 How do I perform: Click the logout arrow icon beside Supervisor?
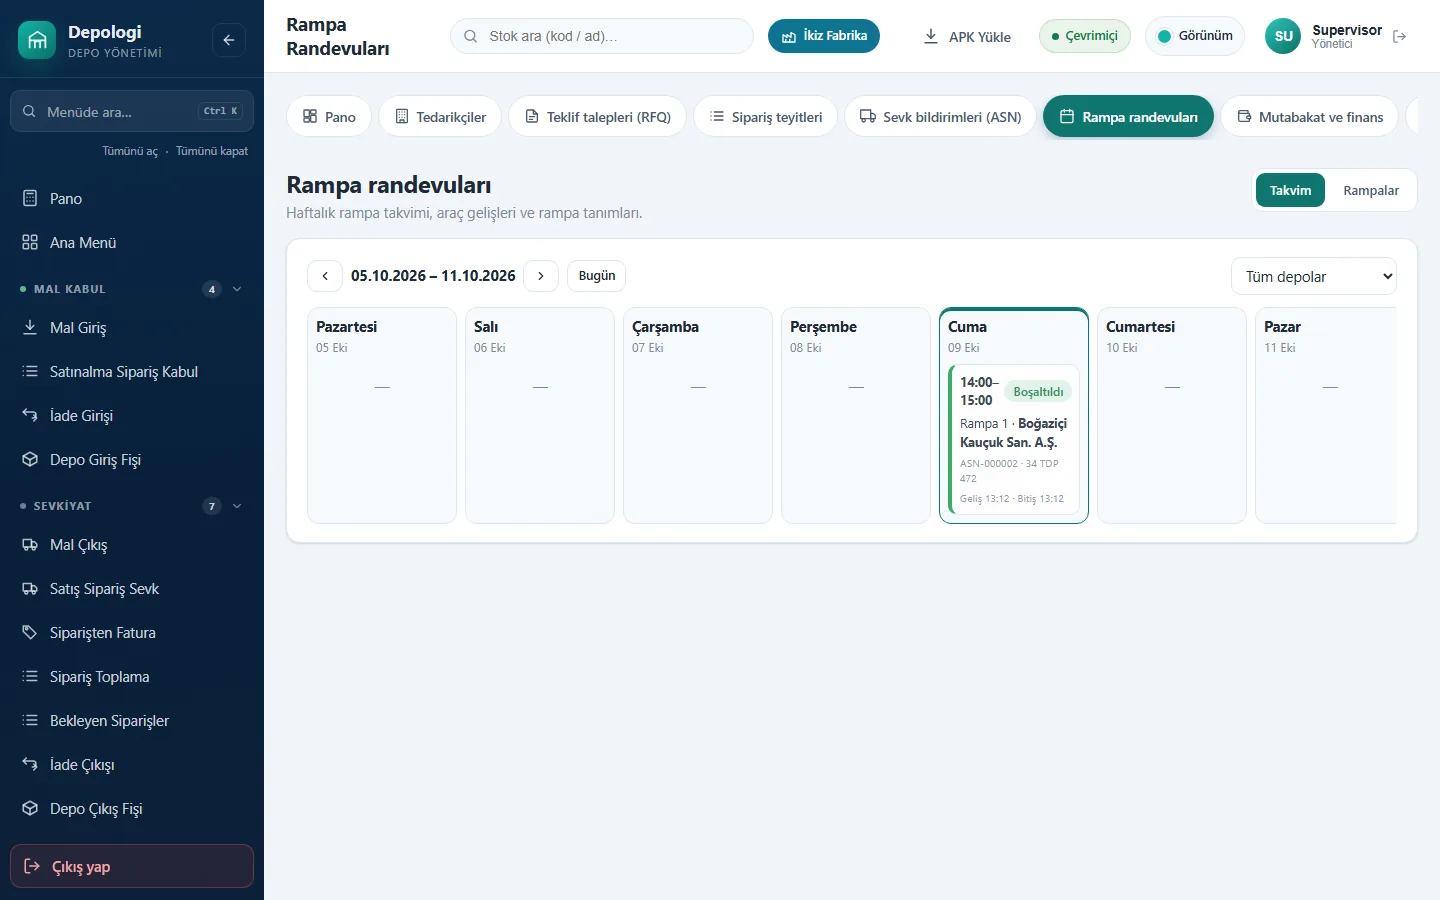[1399, 36]
